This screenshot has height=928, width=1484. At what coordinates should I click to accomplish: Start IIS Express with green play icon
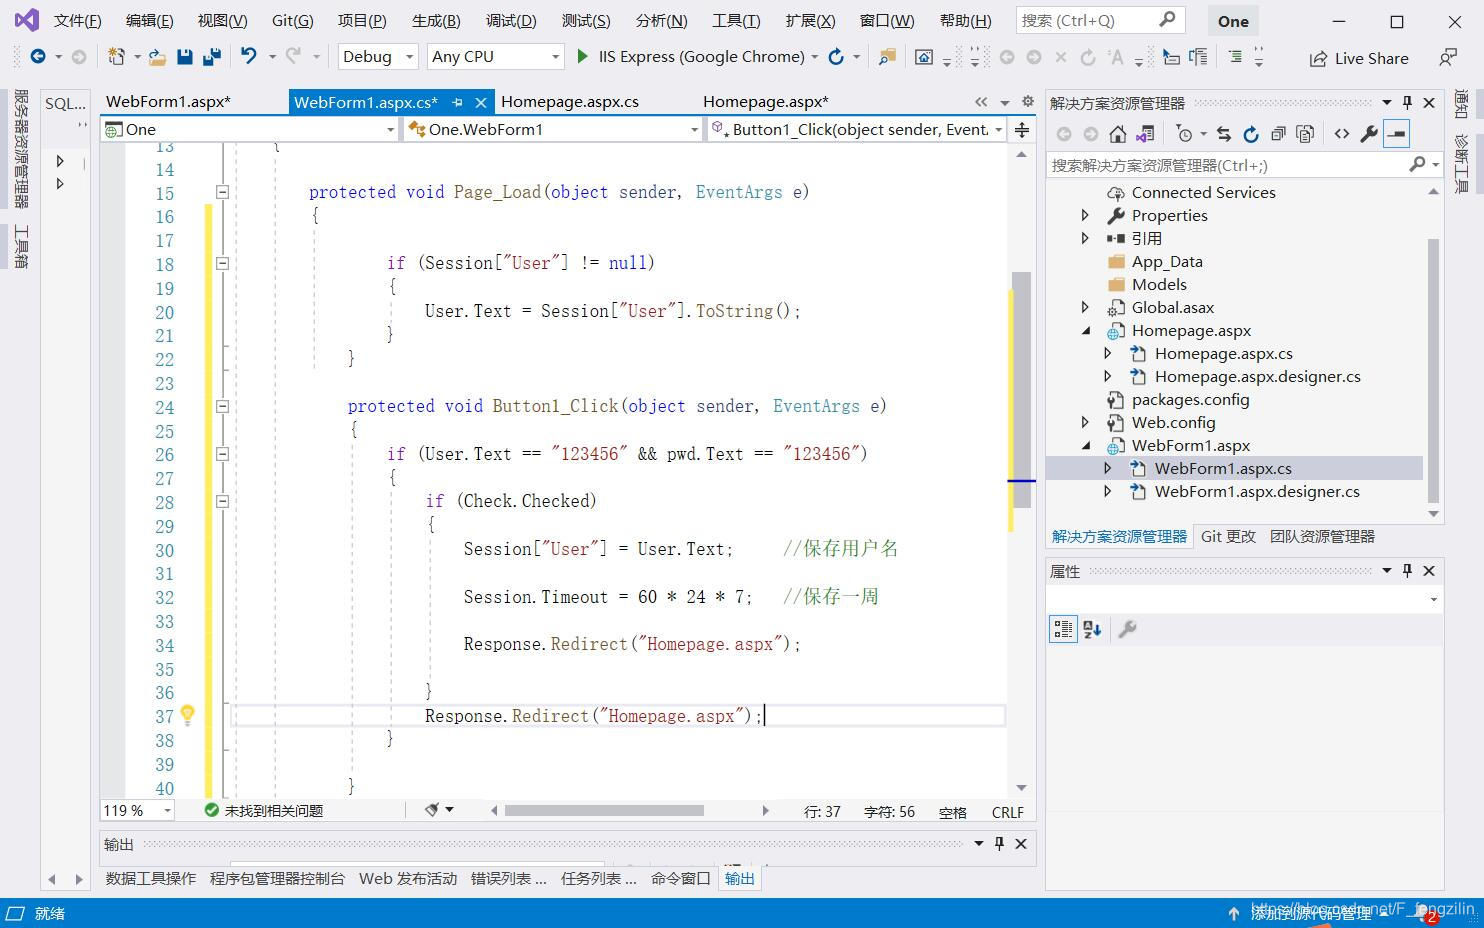pyautogui.click(x=582, y=57)
